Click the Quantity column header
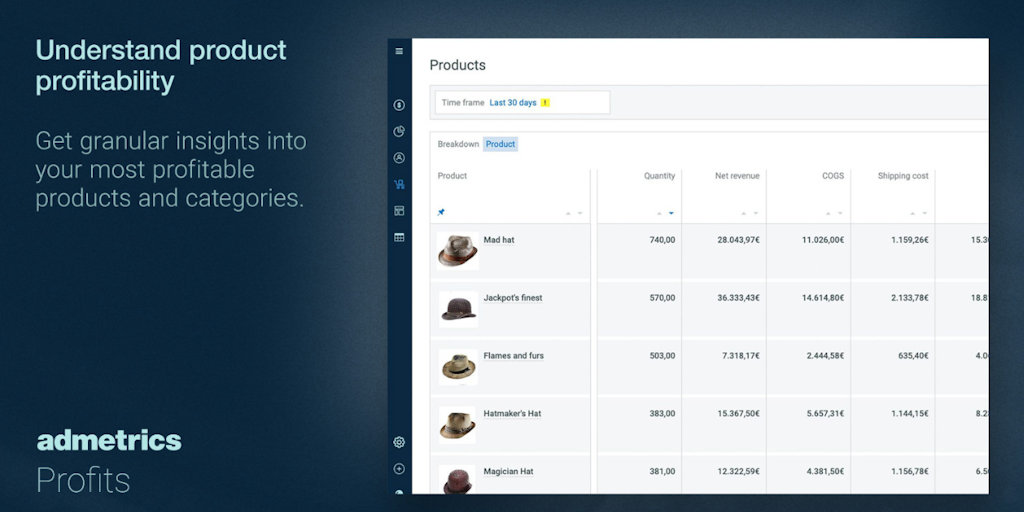This screenshot has width=1024, height=512. click(660, 176)
